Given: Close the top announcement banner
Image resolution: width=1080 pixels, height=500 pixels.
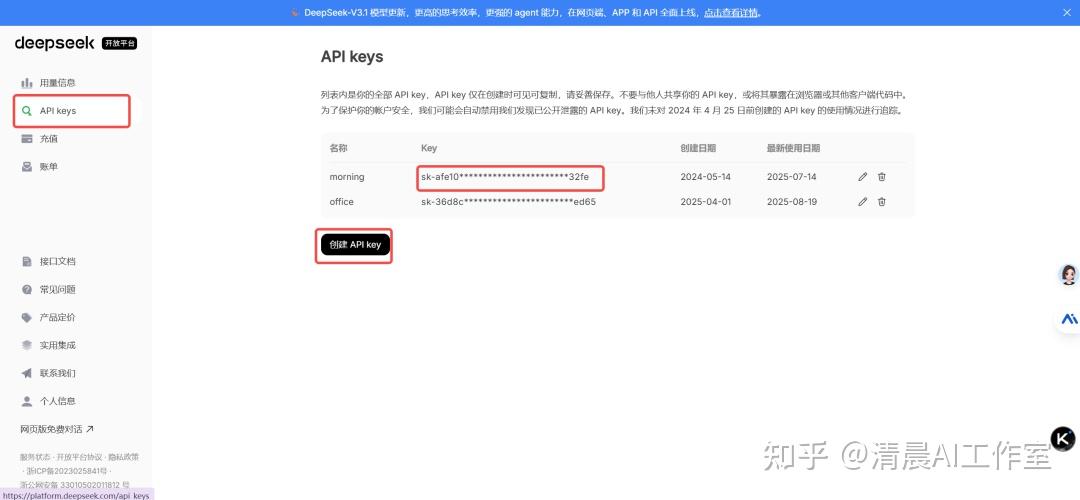Looking at the screenshot, I should [x=1068, y=12].
